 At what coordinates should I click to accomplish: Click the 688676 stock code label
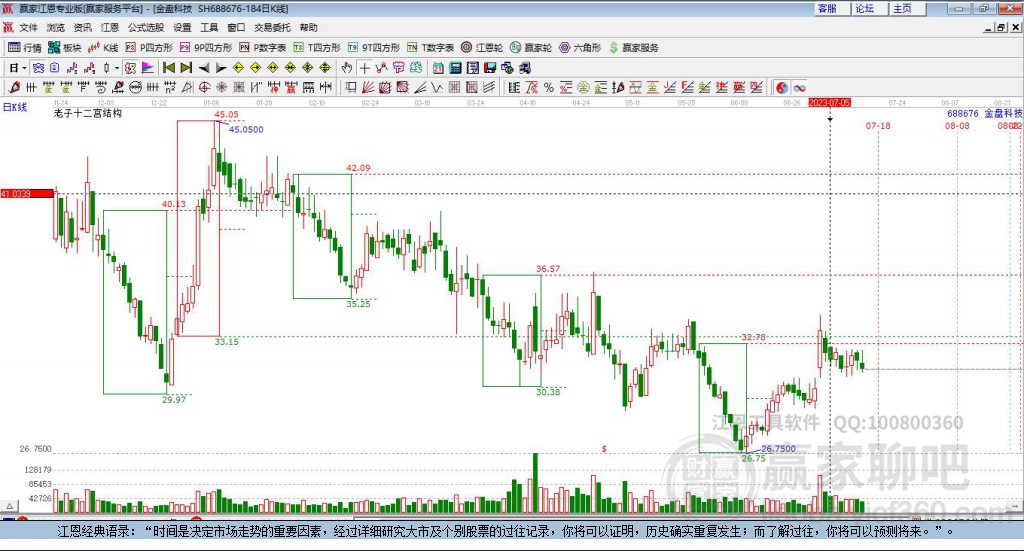(x=963, y=114)
